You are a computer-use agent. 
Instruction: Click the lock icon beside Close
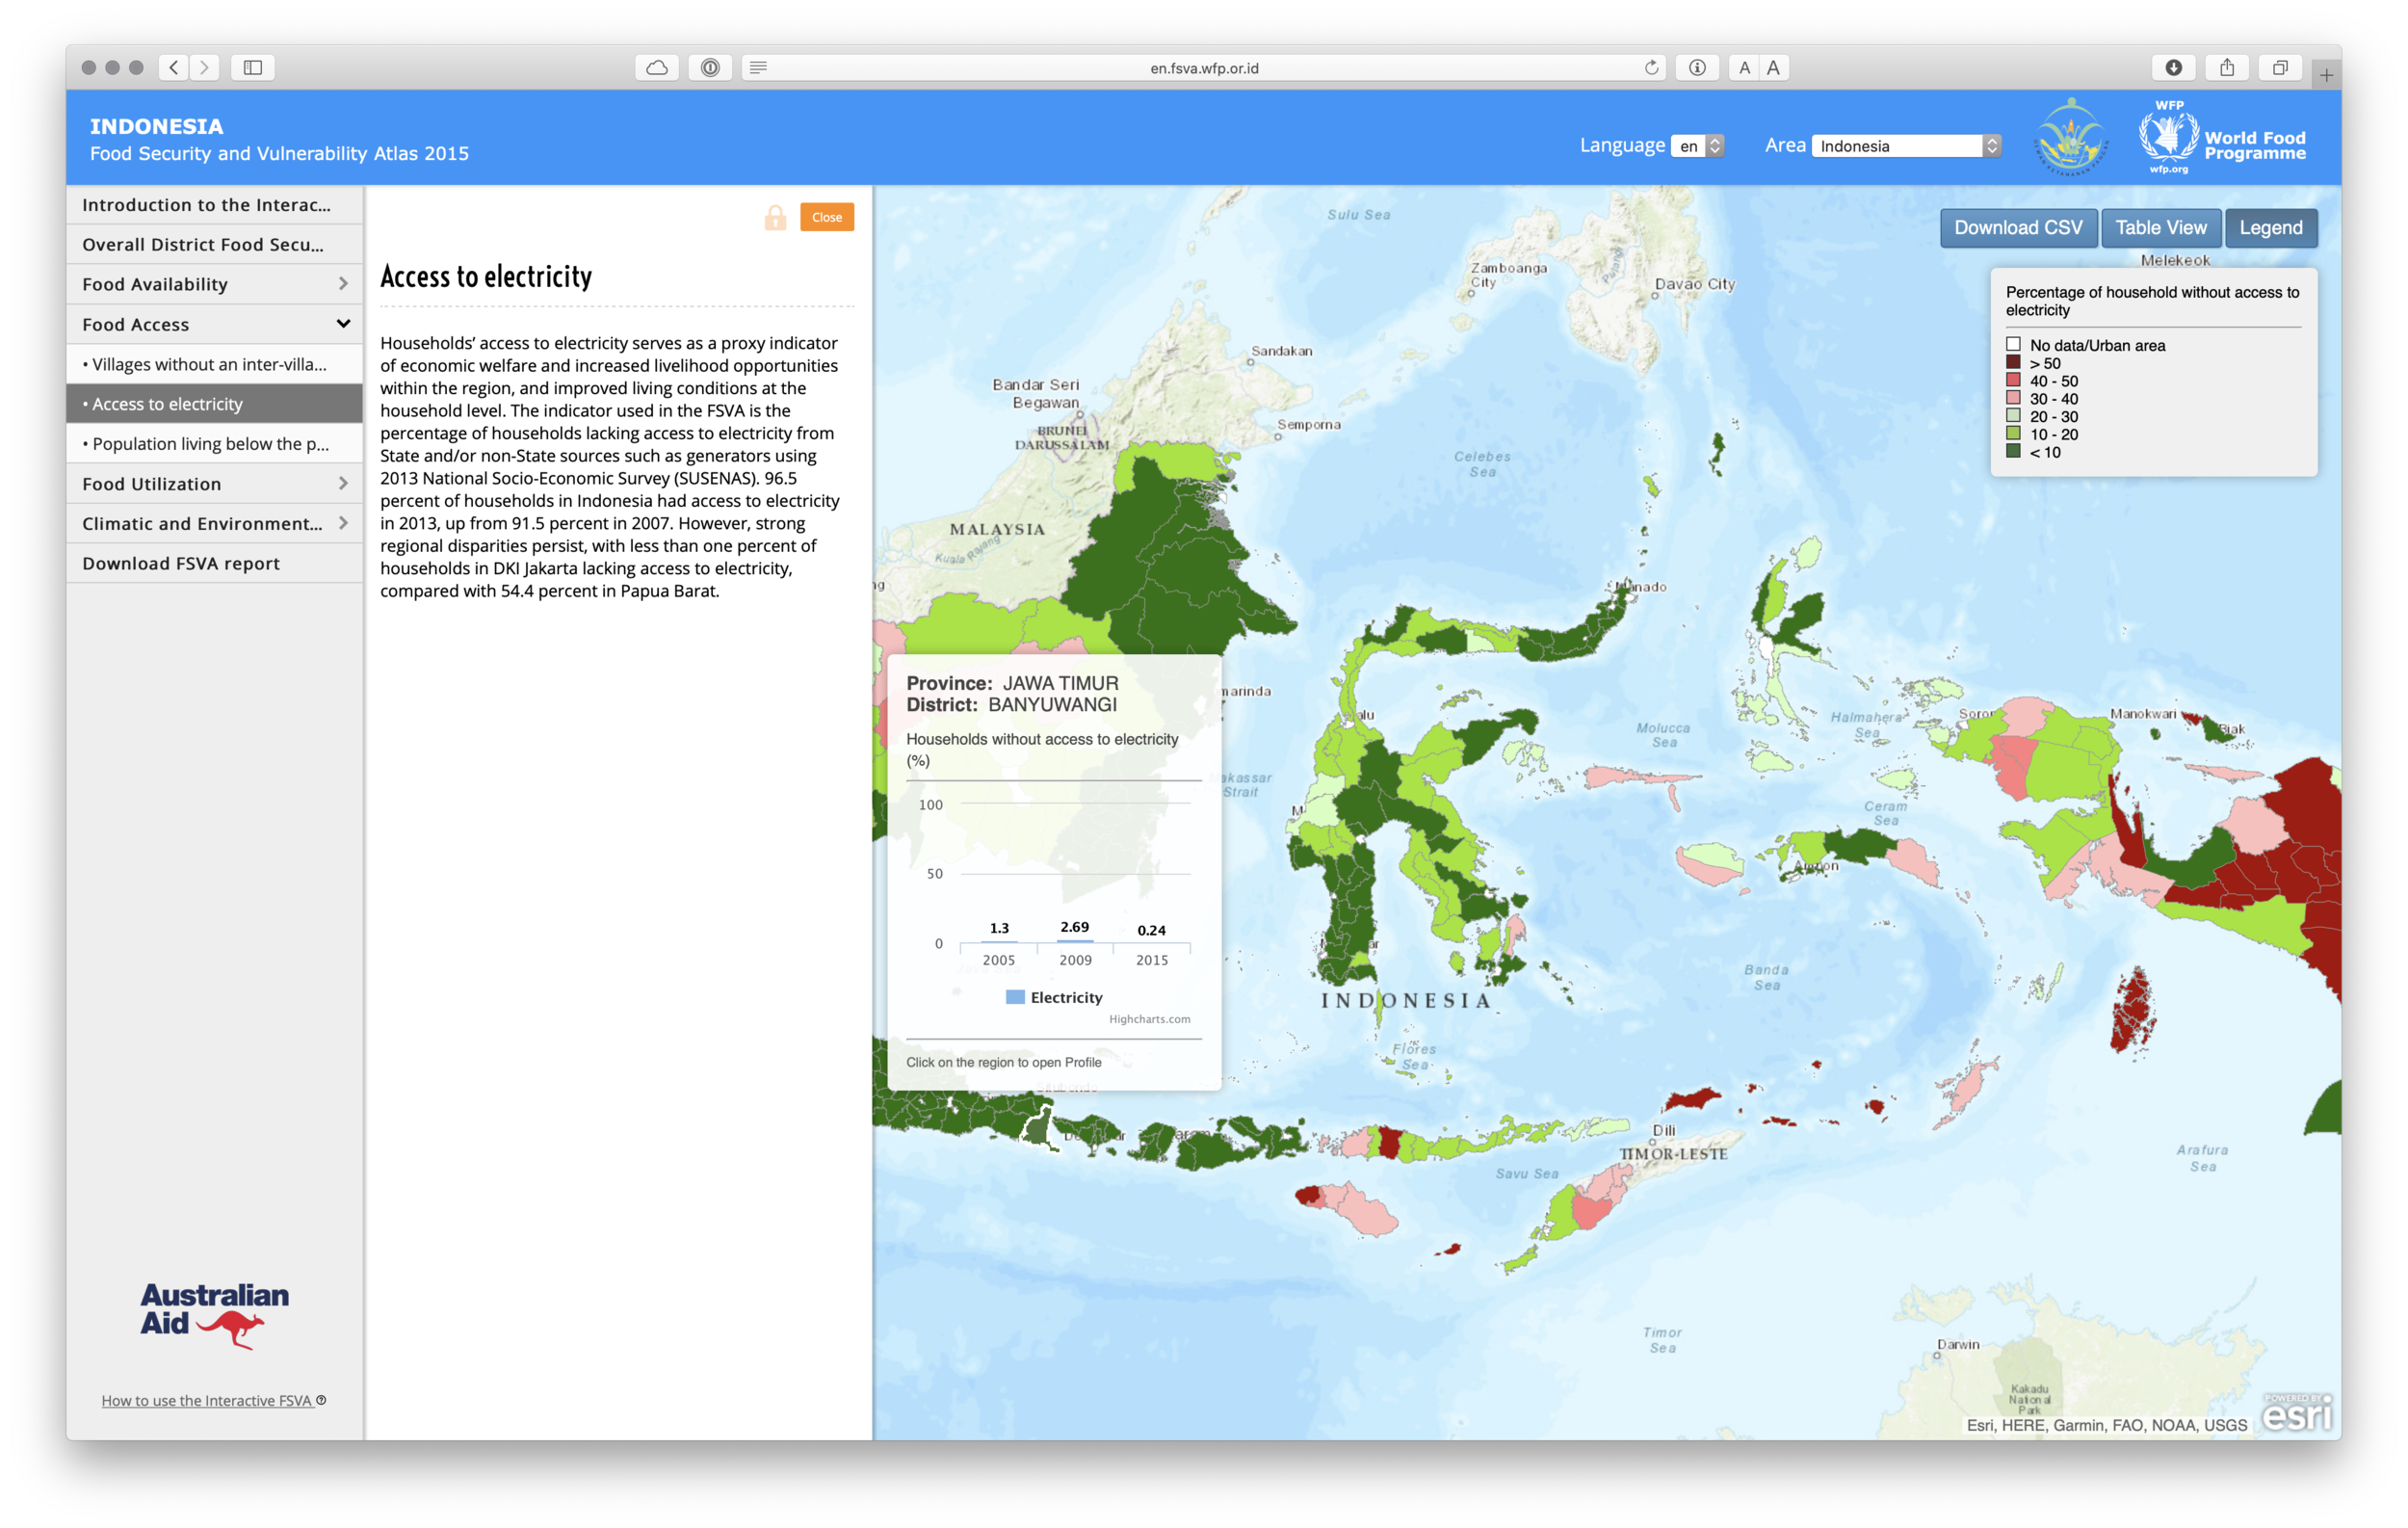[775, 217]
